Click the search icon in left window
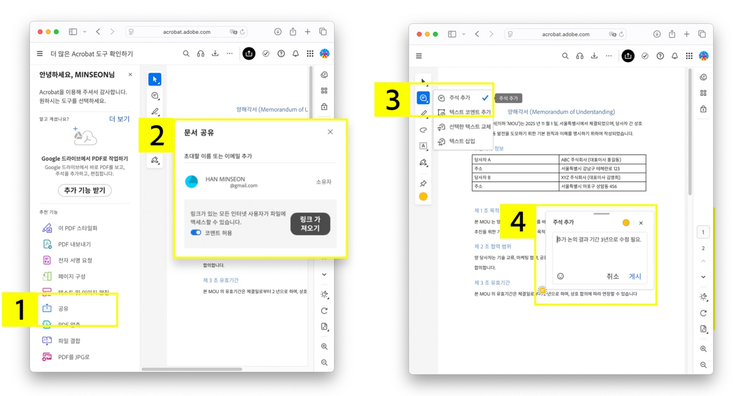 click(186, 54)
